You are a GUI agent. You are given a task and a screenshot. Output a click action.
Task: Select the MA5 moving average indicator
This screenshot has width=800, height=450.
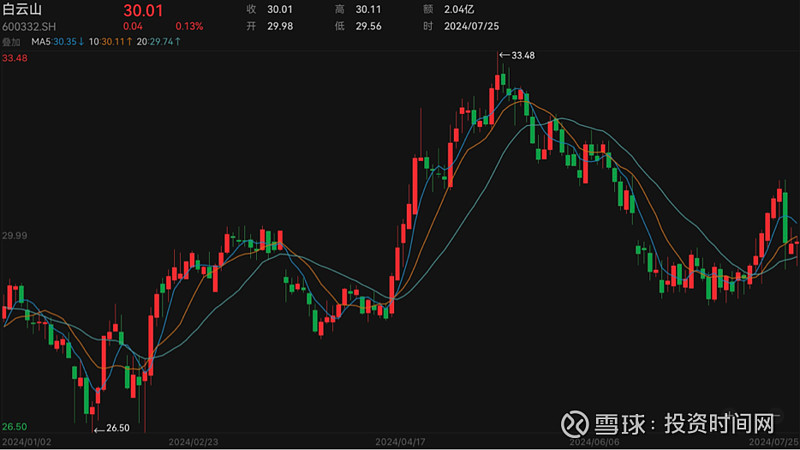tap(58, 42)
